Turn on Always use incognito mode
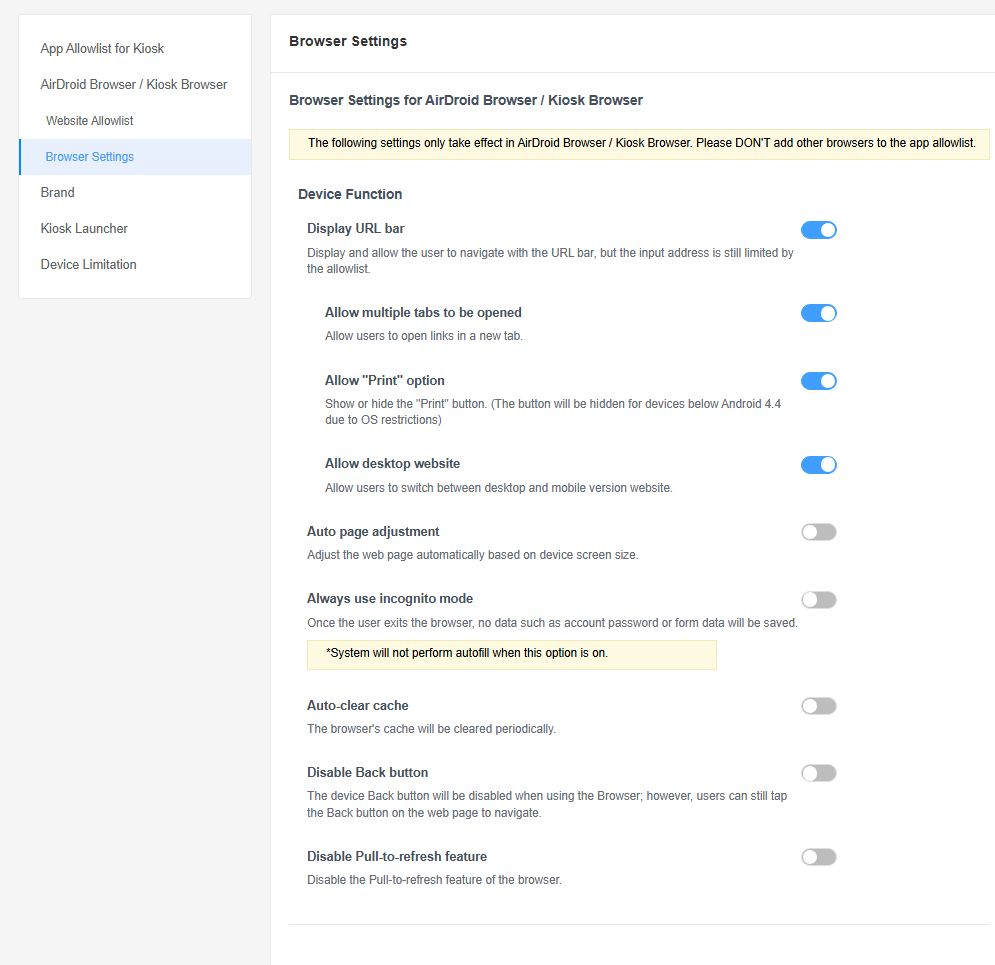Image resolution: width=995 pixels, height=965 pixels. 818,599
